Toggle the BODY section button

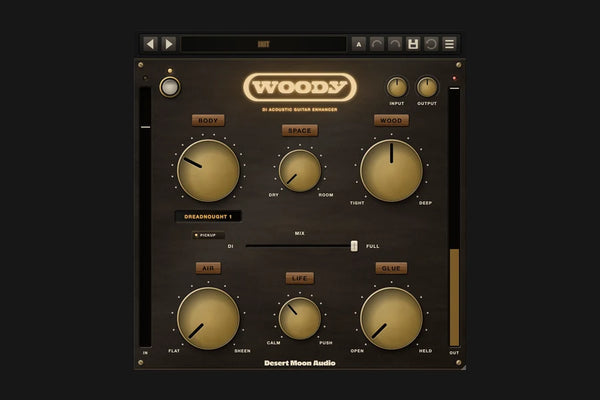pyautogui.click(x=208, y=121)
